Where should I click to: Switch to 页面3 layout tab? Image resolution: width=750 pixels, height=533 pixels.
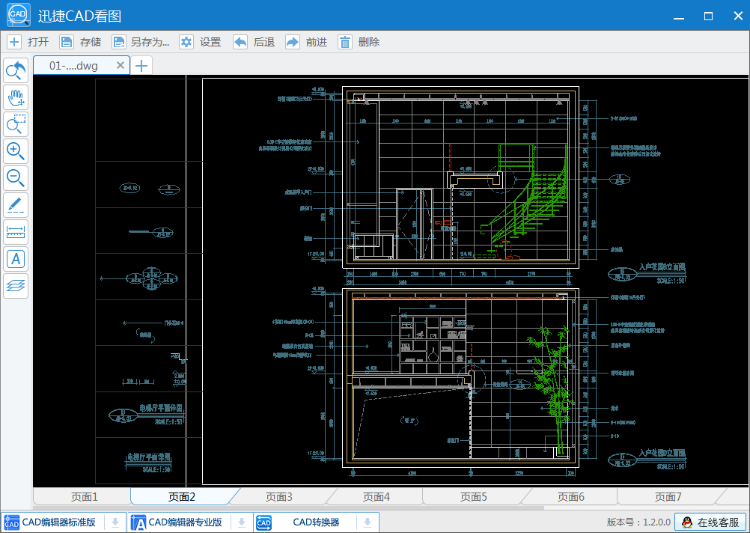pos(279,497)
